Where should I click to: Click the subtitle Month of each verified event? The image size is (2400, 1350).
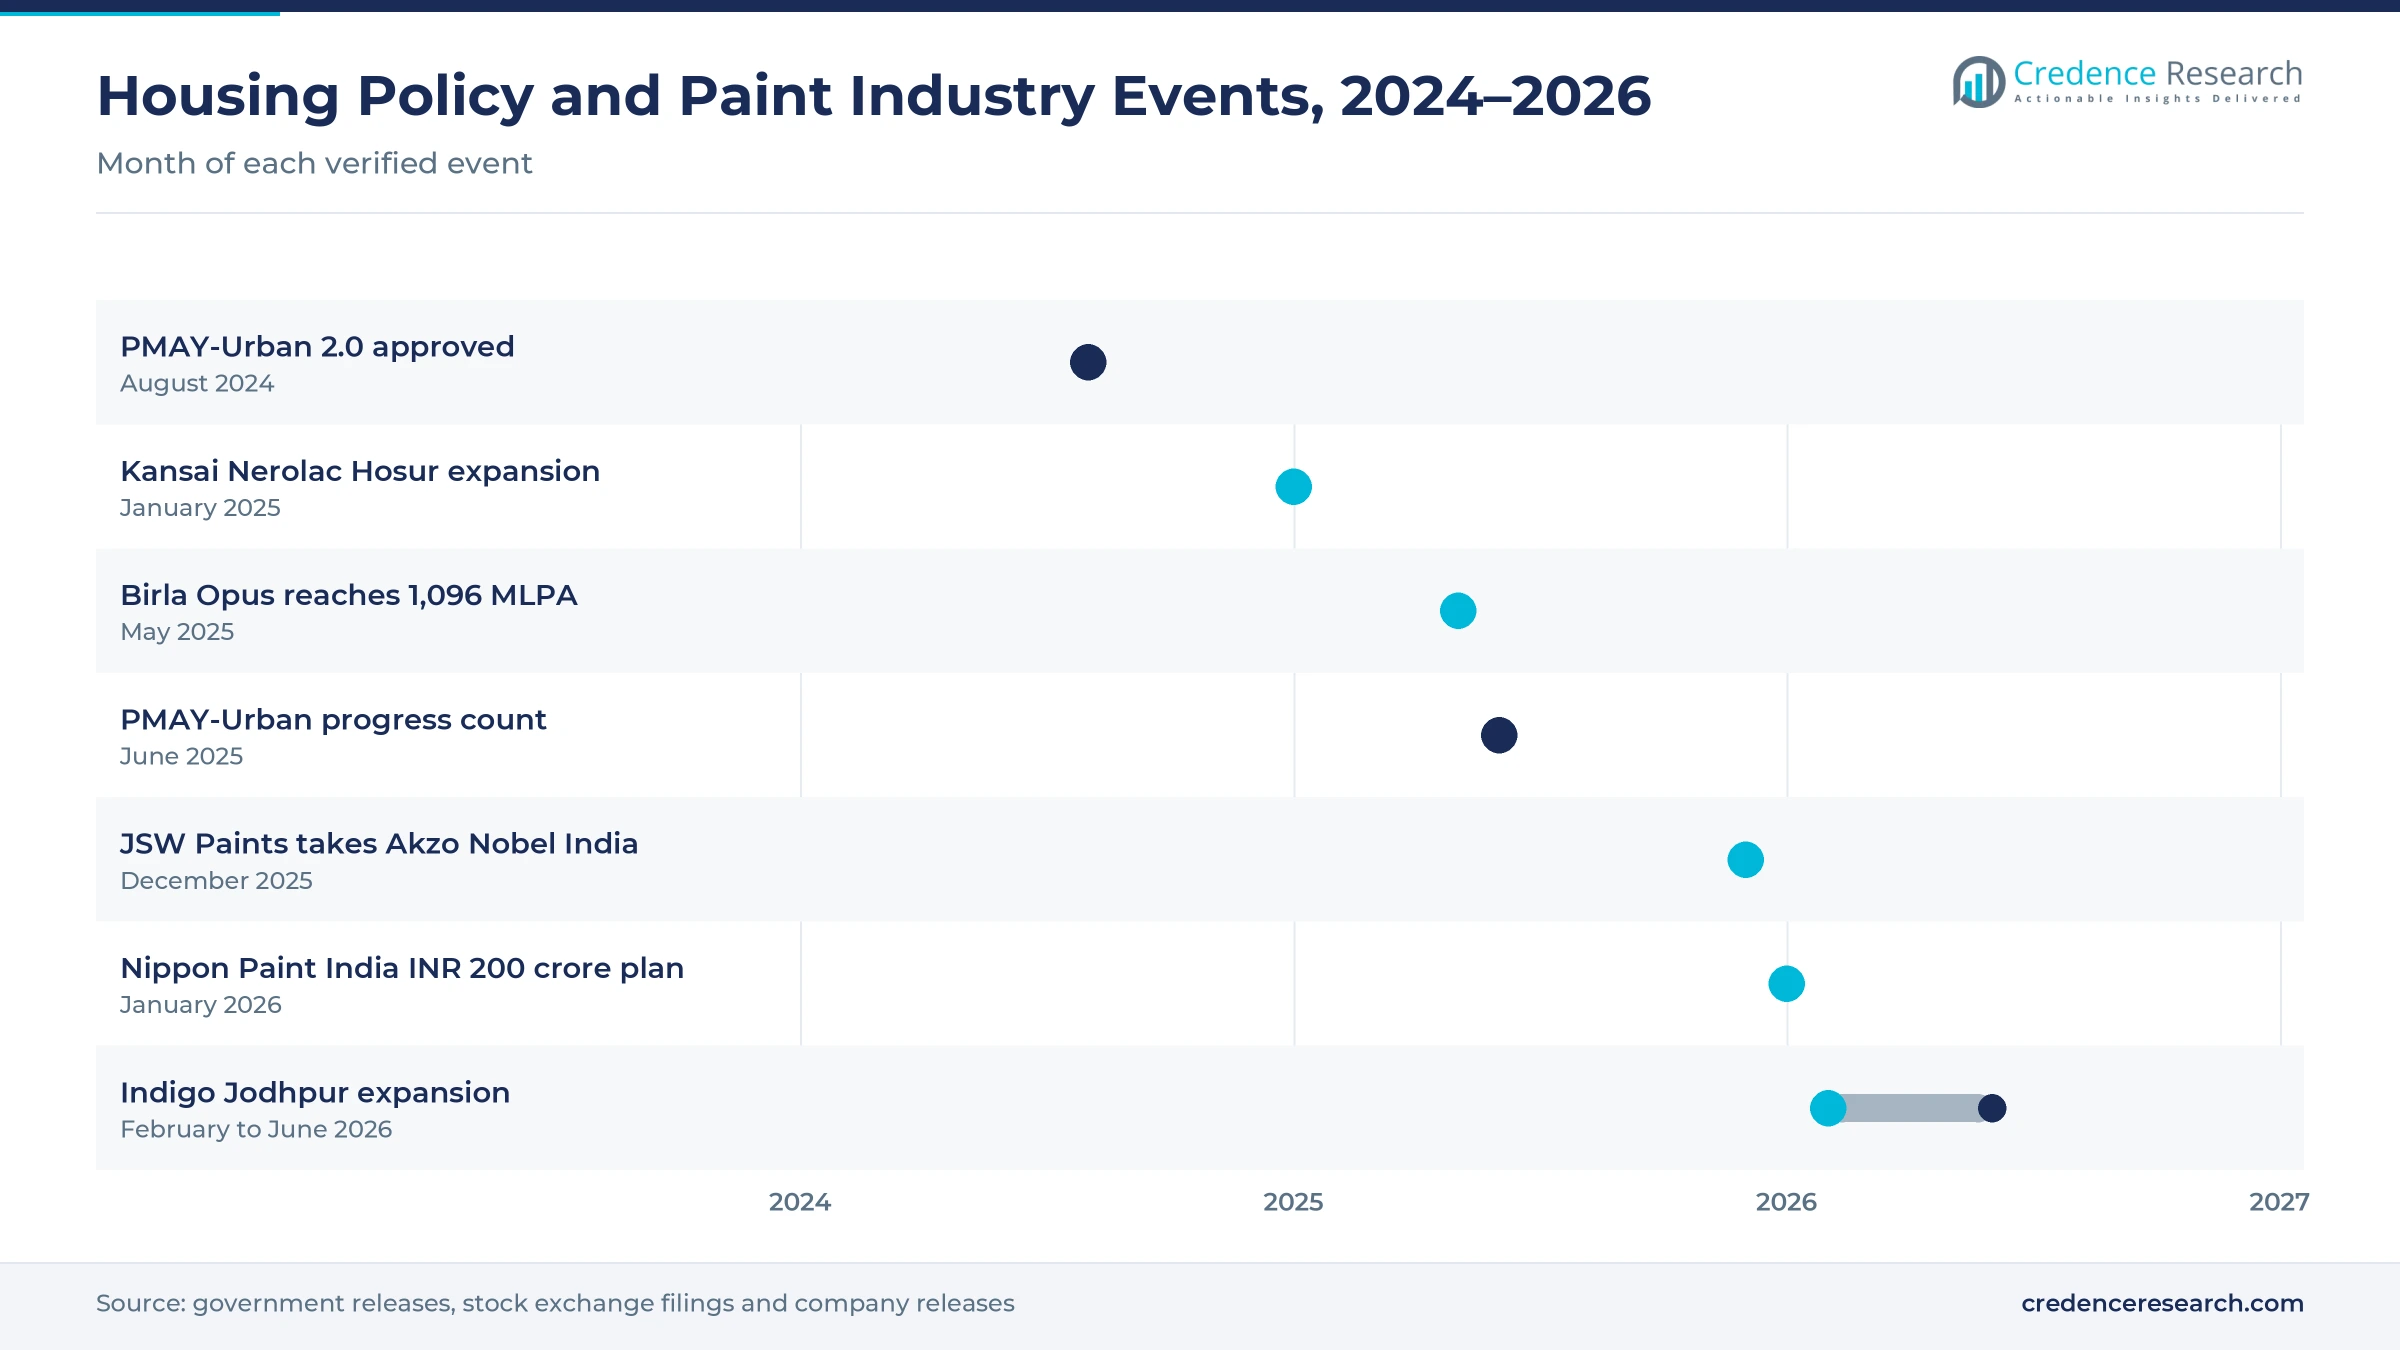(x=314, y=163)
